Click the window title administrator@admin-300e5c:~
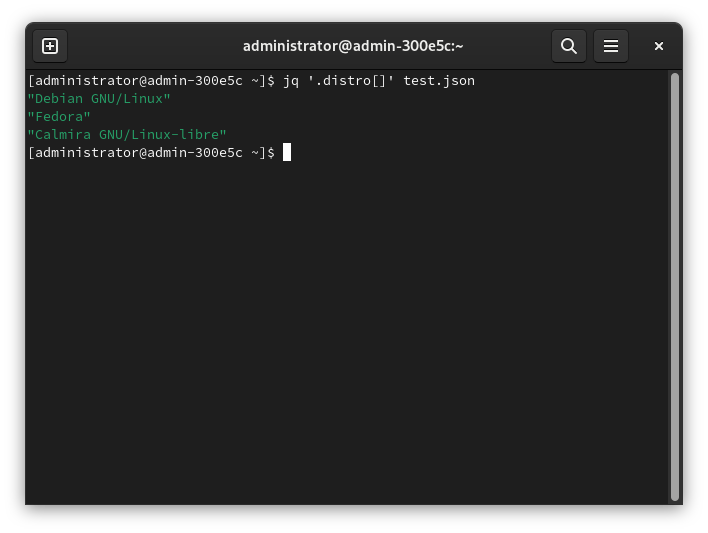Viewport: 708px width, 533px height. point(353,46)
